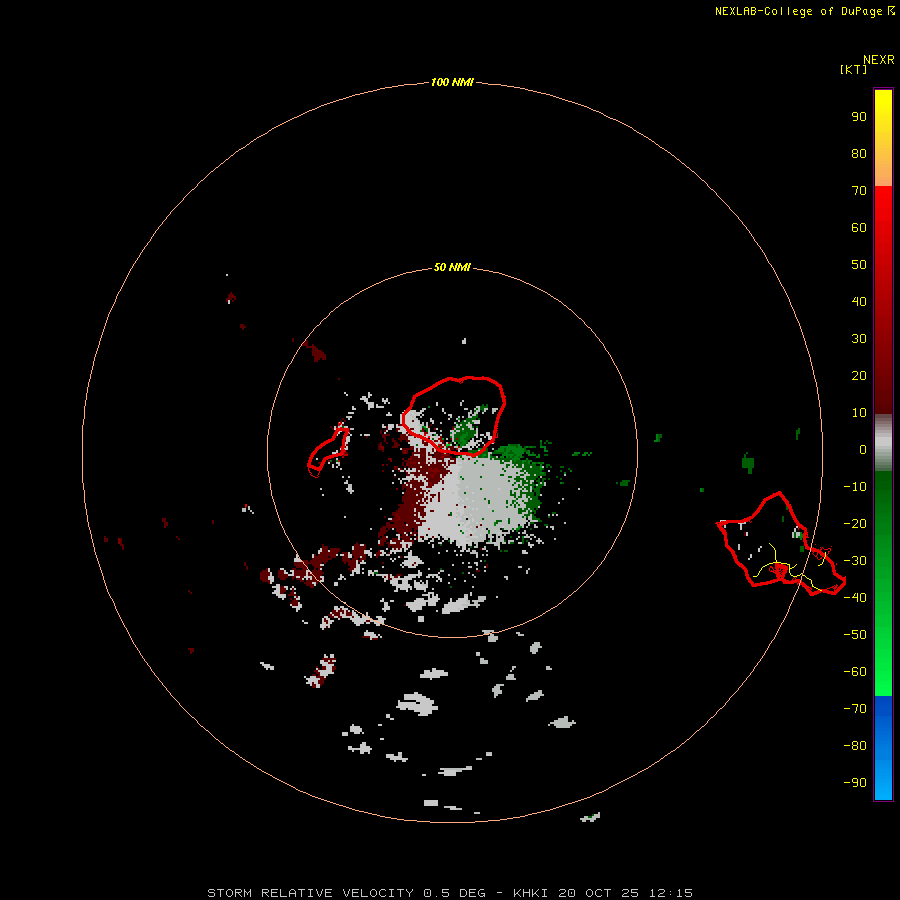Click the -50 value on velocity scale
900x900 pixels.
click(855, 635)
